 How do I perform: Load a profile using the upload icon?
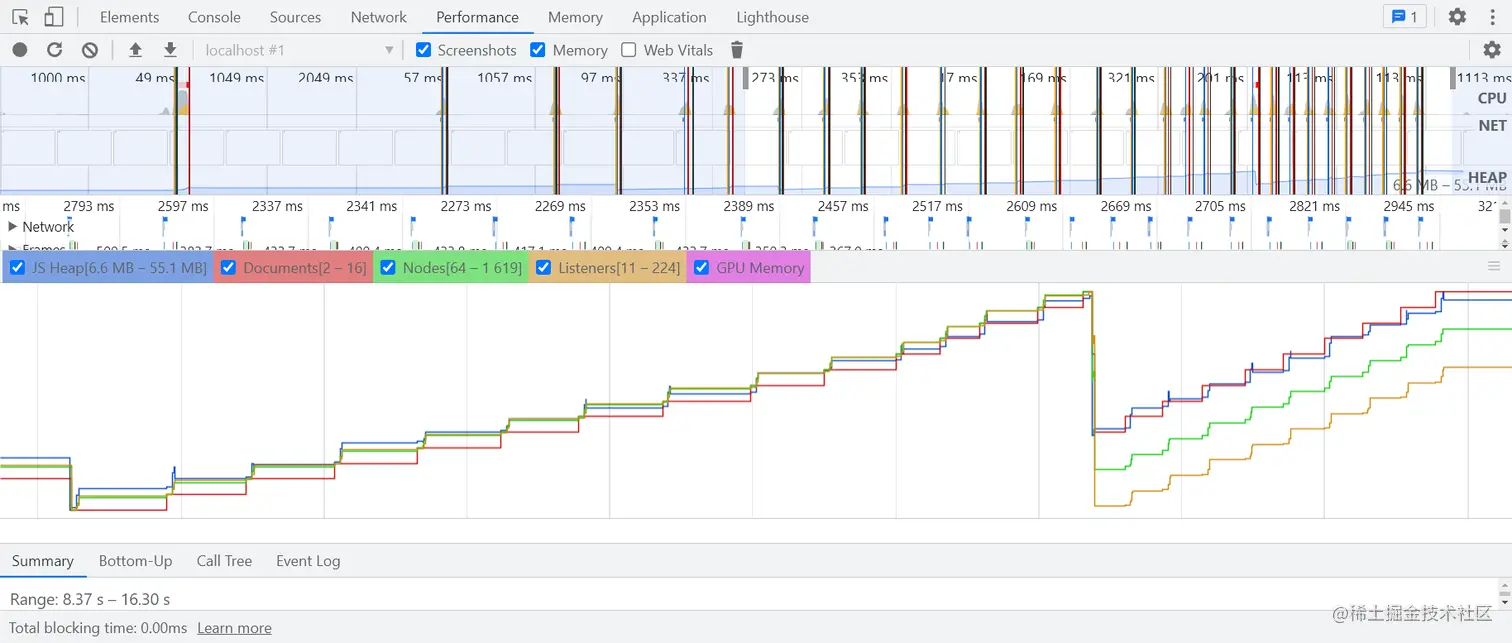click(x=136, y=50)
